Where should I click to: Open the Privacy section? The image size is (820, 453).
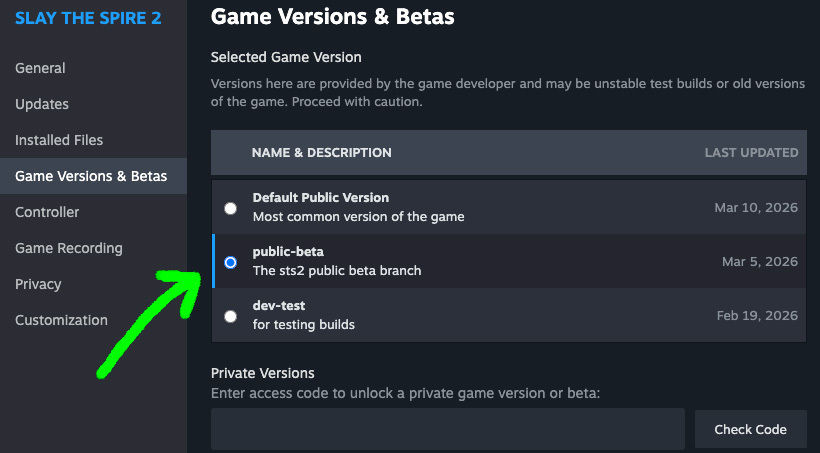pyautogui.click(x=39, y=284)
